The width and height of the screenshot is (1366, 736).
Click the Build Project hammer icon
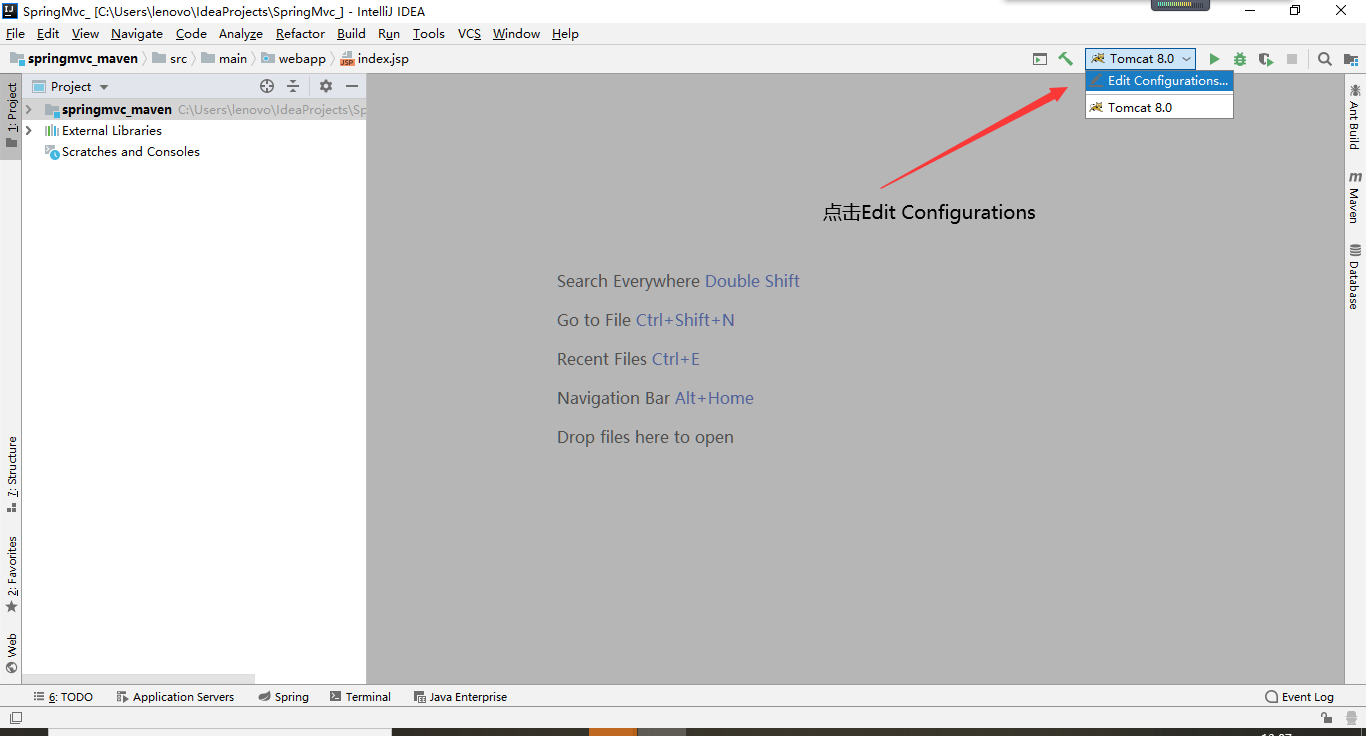(x=1066, y=59)
